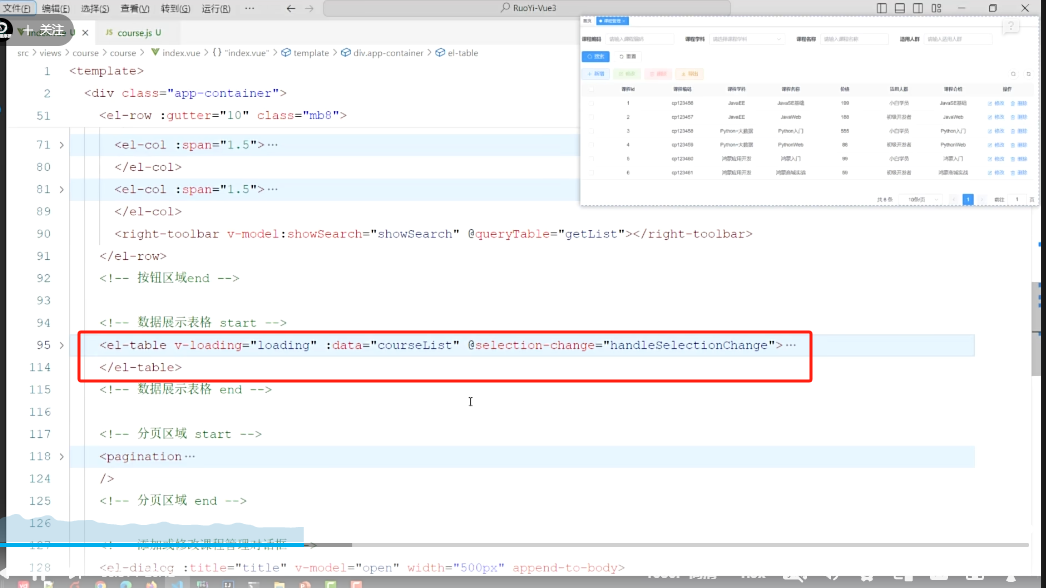1046x588 pixels.
Task: Navigate forward with the right arrow
Action: point(309,8)
